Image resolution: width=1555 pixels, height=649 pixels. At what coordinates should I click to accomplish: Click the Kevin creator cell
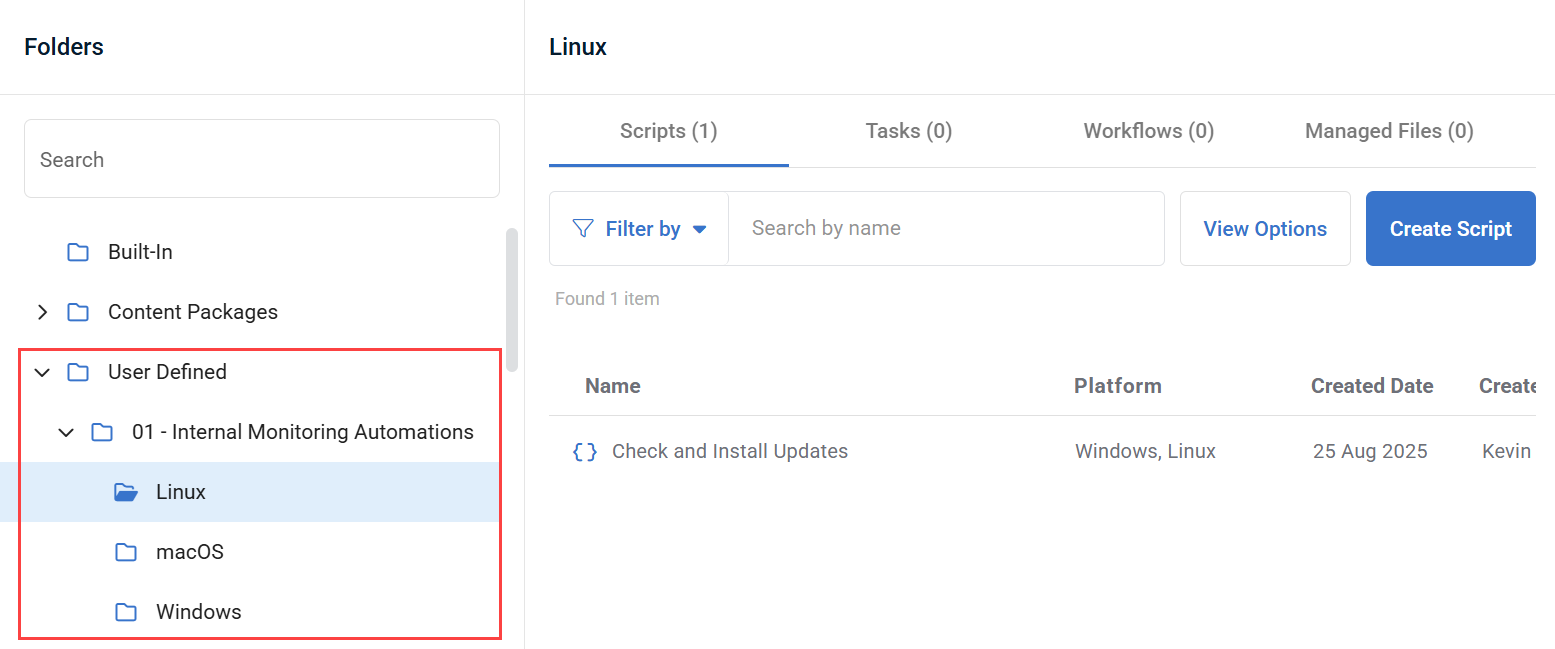click(x=1507, y=452)
